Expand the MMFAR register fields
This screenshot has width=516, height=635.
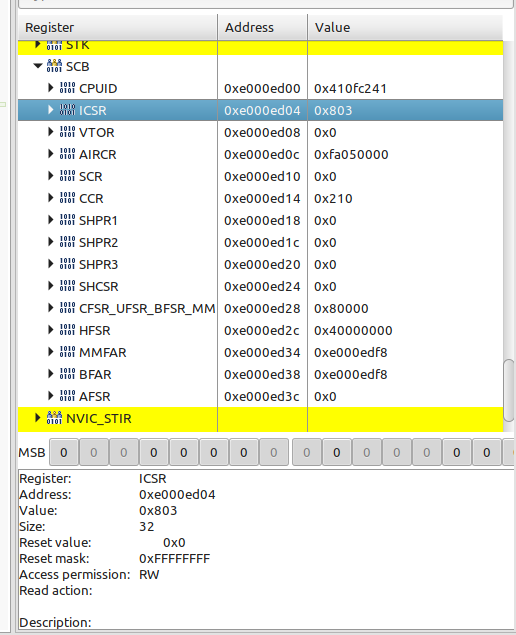point(51,352)
